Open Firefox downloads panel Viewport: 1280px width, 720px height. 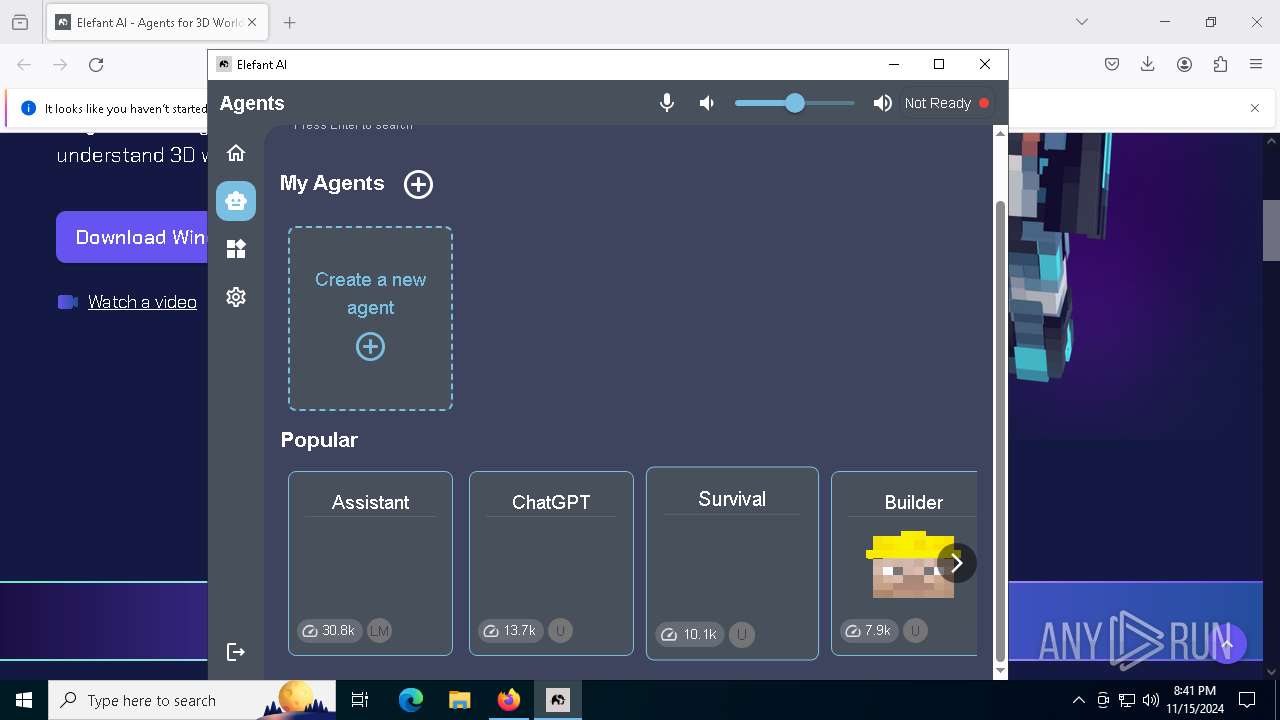1148,64
